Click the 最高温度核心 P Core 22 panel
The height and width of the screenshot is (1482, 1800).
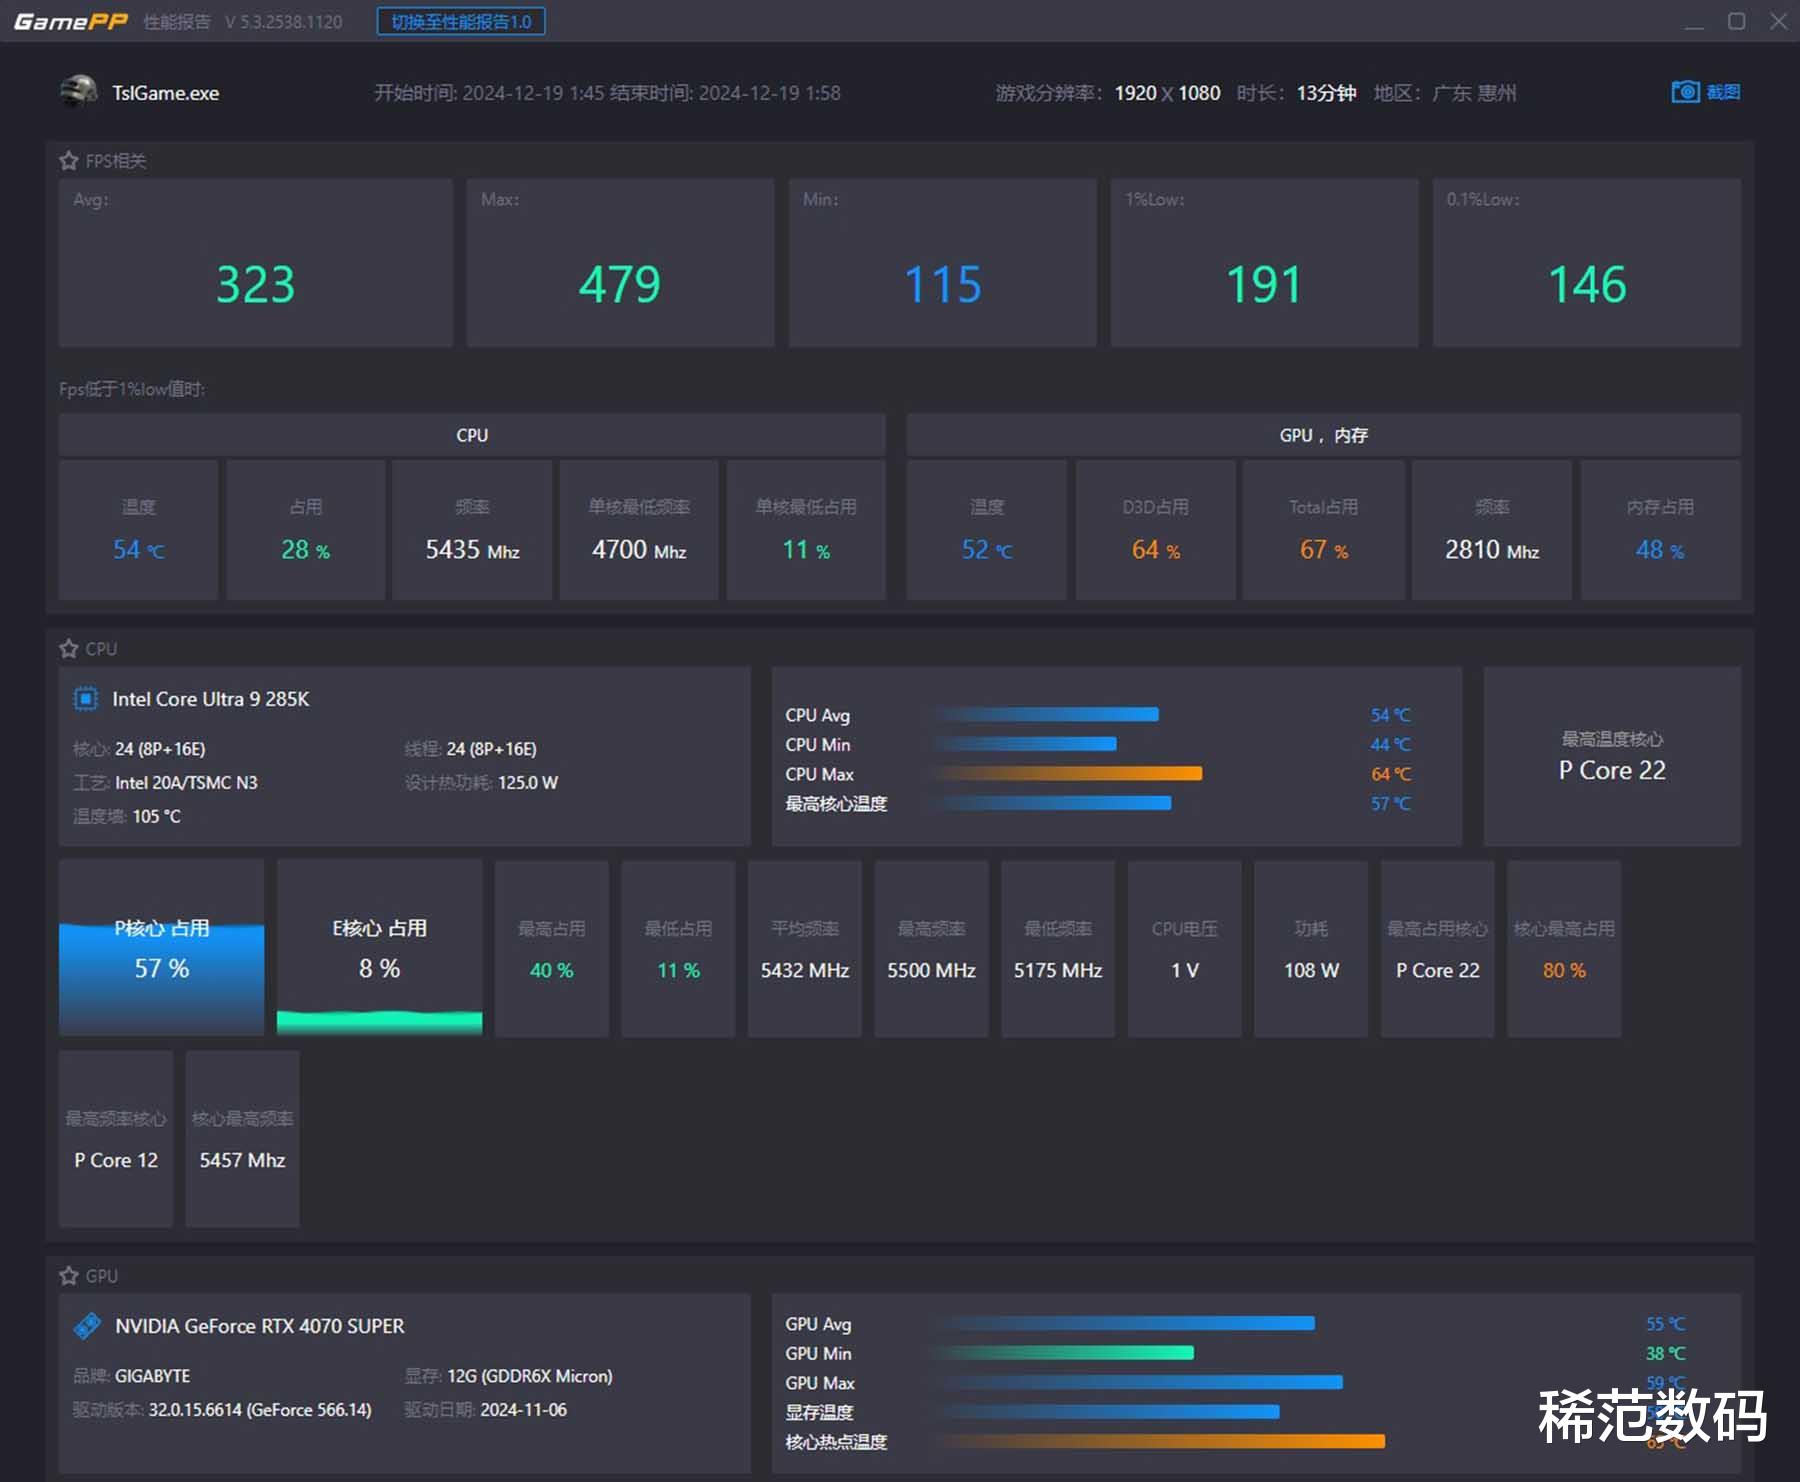(1611, 757)
